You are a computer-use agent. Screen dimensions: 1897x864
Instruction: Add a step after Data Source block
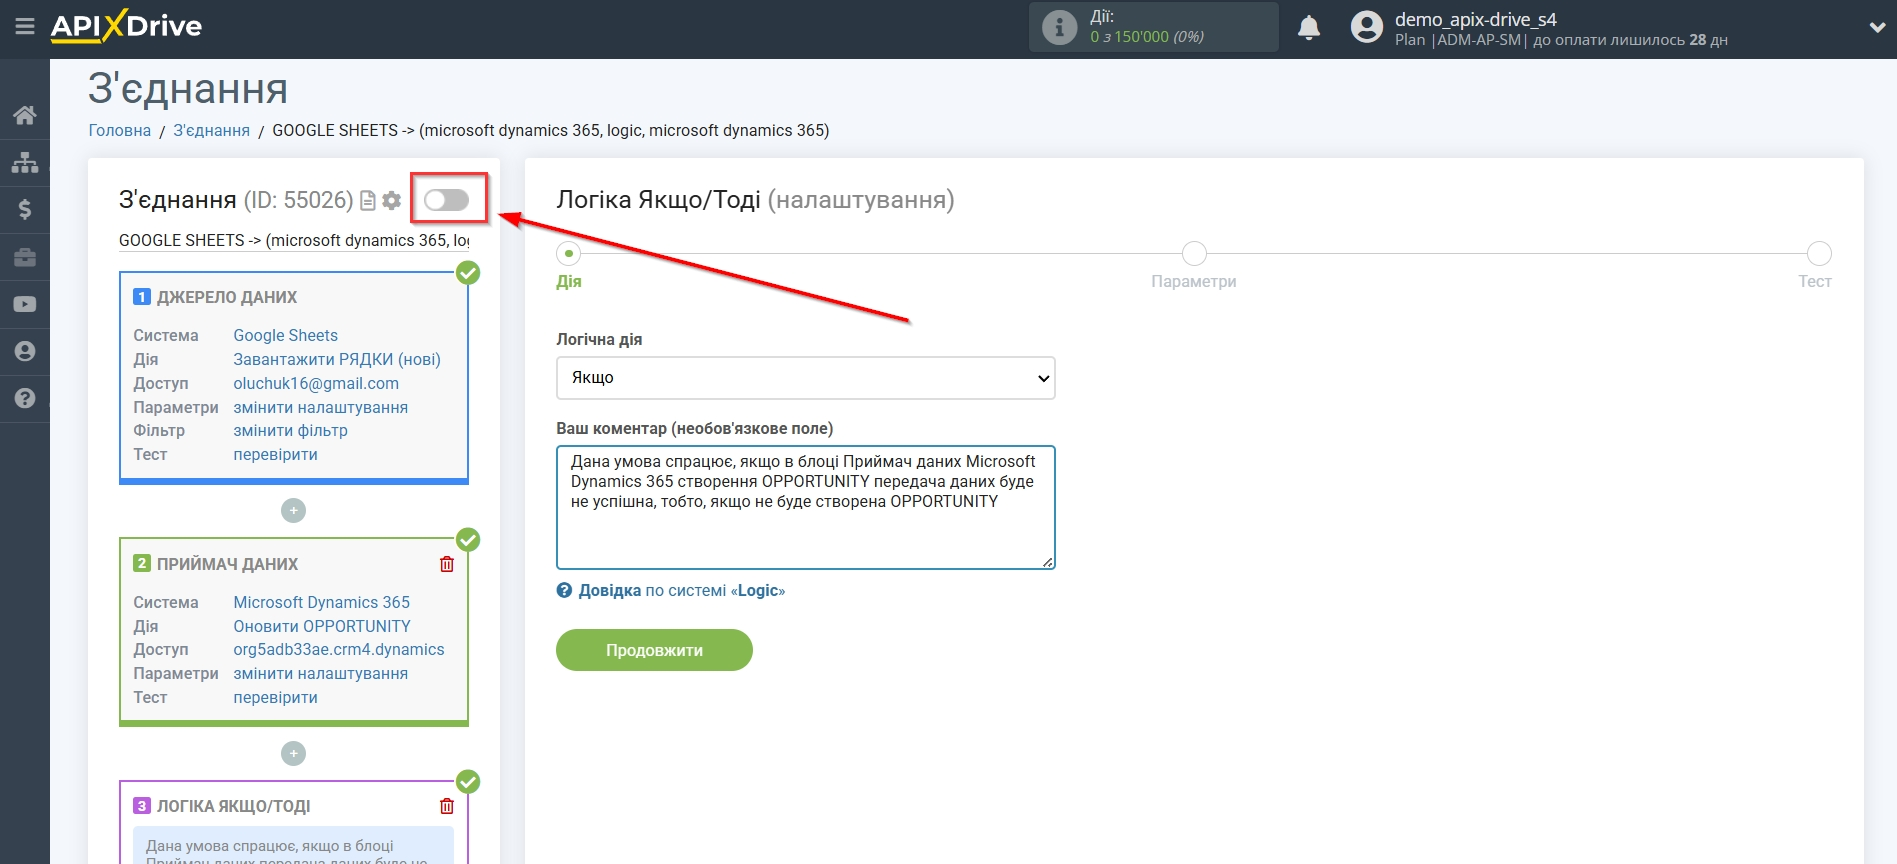click(x=293, y=511)
